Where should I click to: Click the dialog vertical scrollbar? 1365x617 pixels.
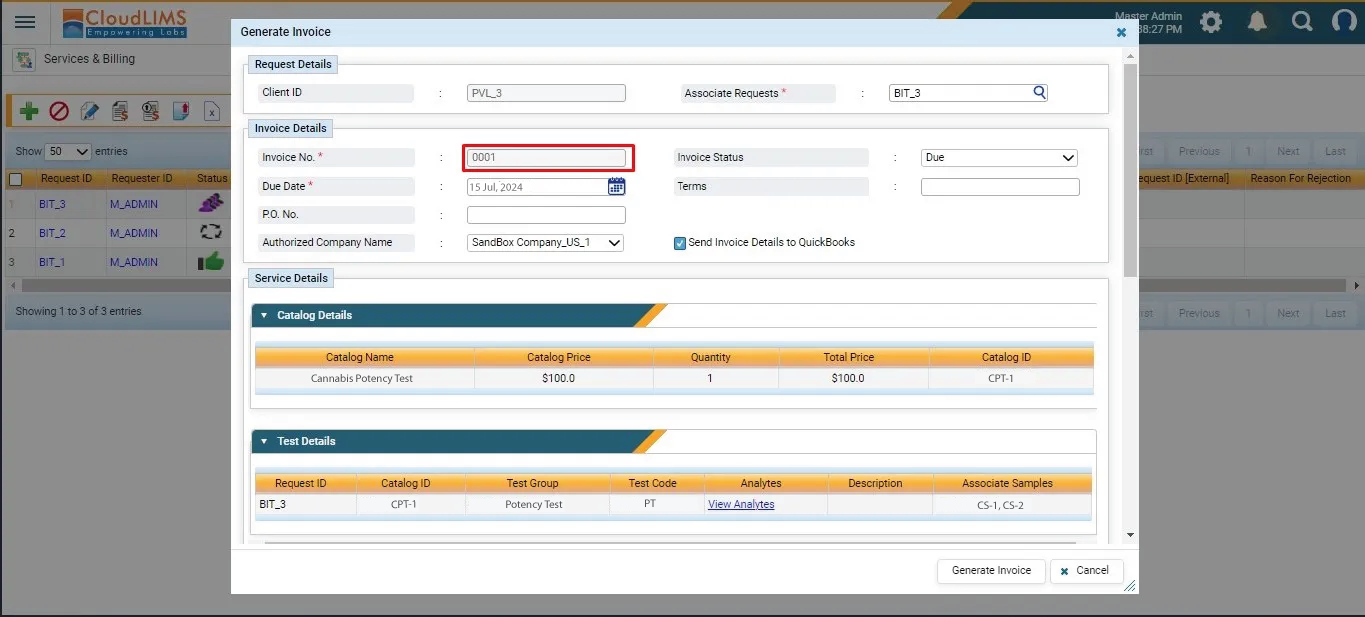coord(1130,170)
